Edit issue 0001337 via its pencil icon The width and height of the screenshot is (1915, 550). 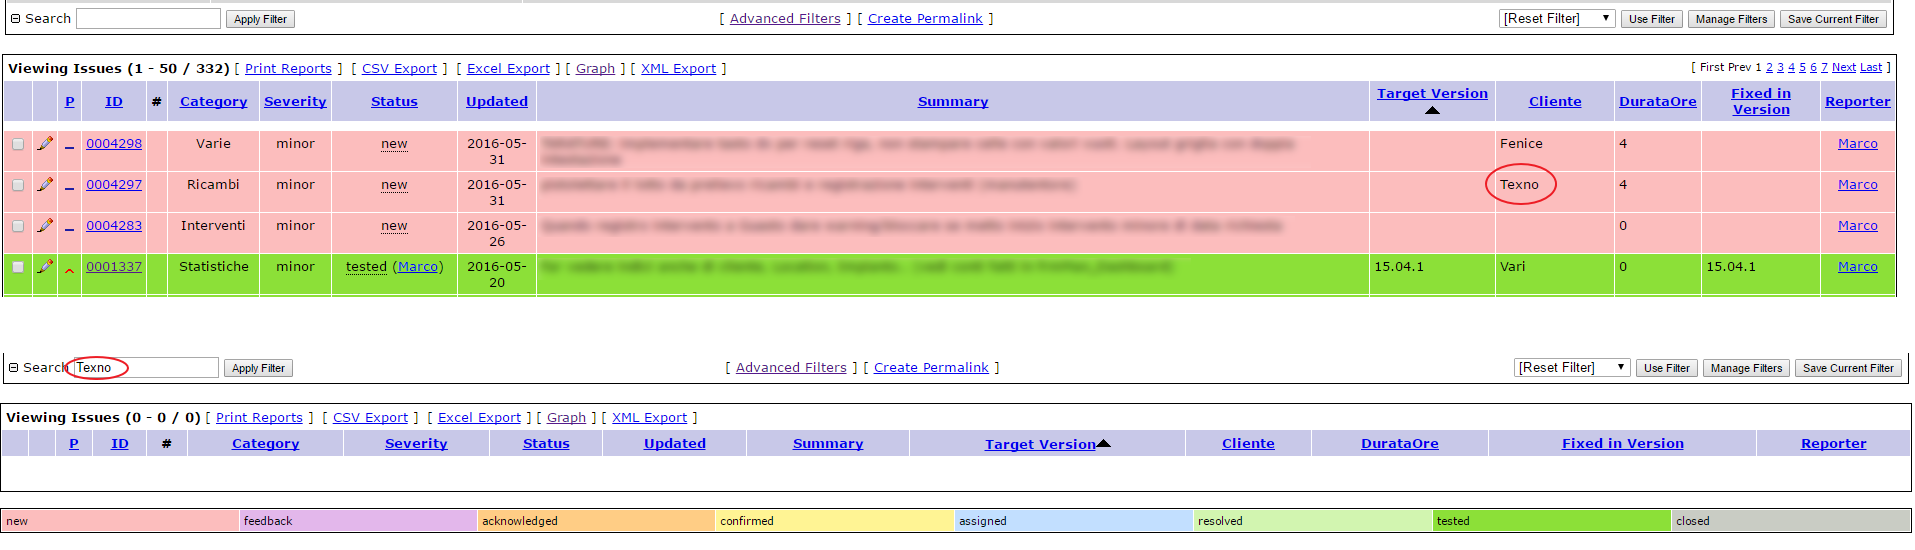tap(45, 267)
